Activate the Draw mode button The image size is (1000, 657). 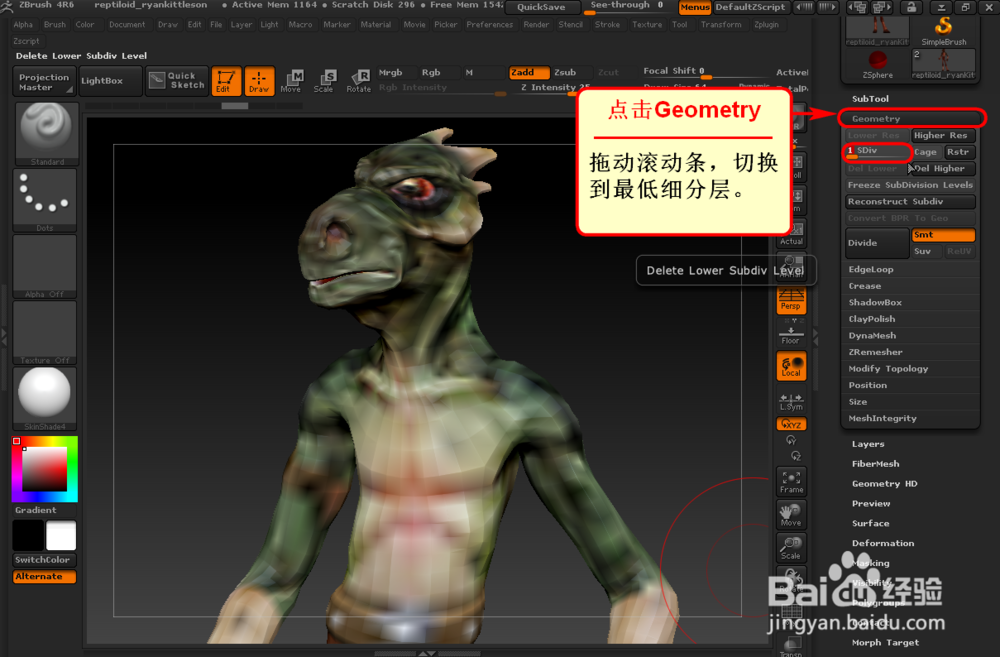(x=259, y=81)
